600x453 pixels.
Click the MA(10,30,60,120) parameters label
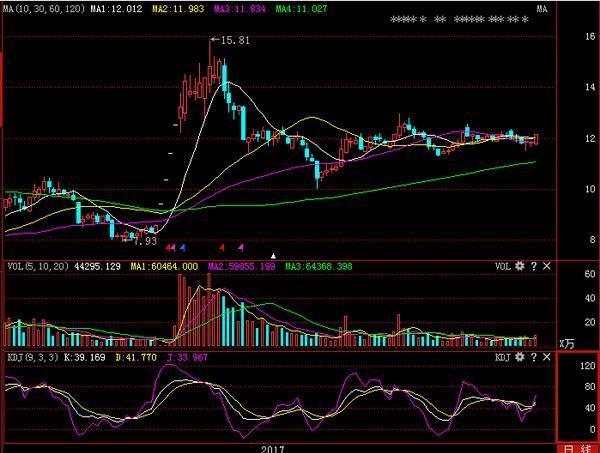pos(44,8)
